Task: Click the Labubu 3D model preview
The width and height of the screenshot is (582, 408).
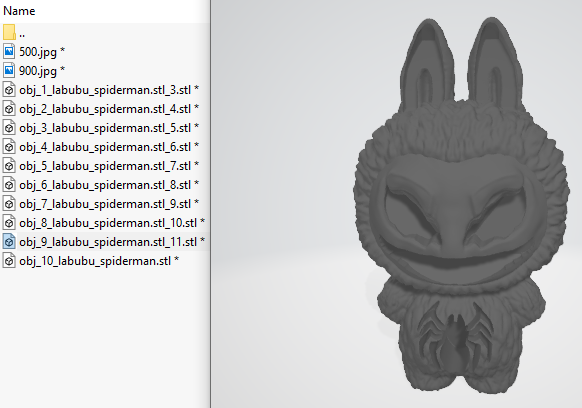Action: (x=461, y=206)
